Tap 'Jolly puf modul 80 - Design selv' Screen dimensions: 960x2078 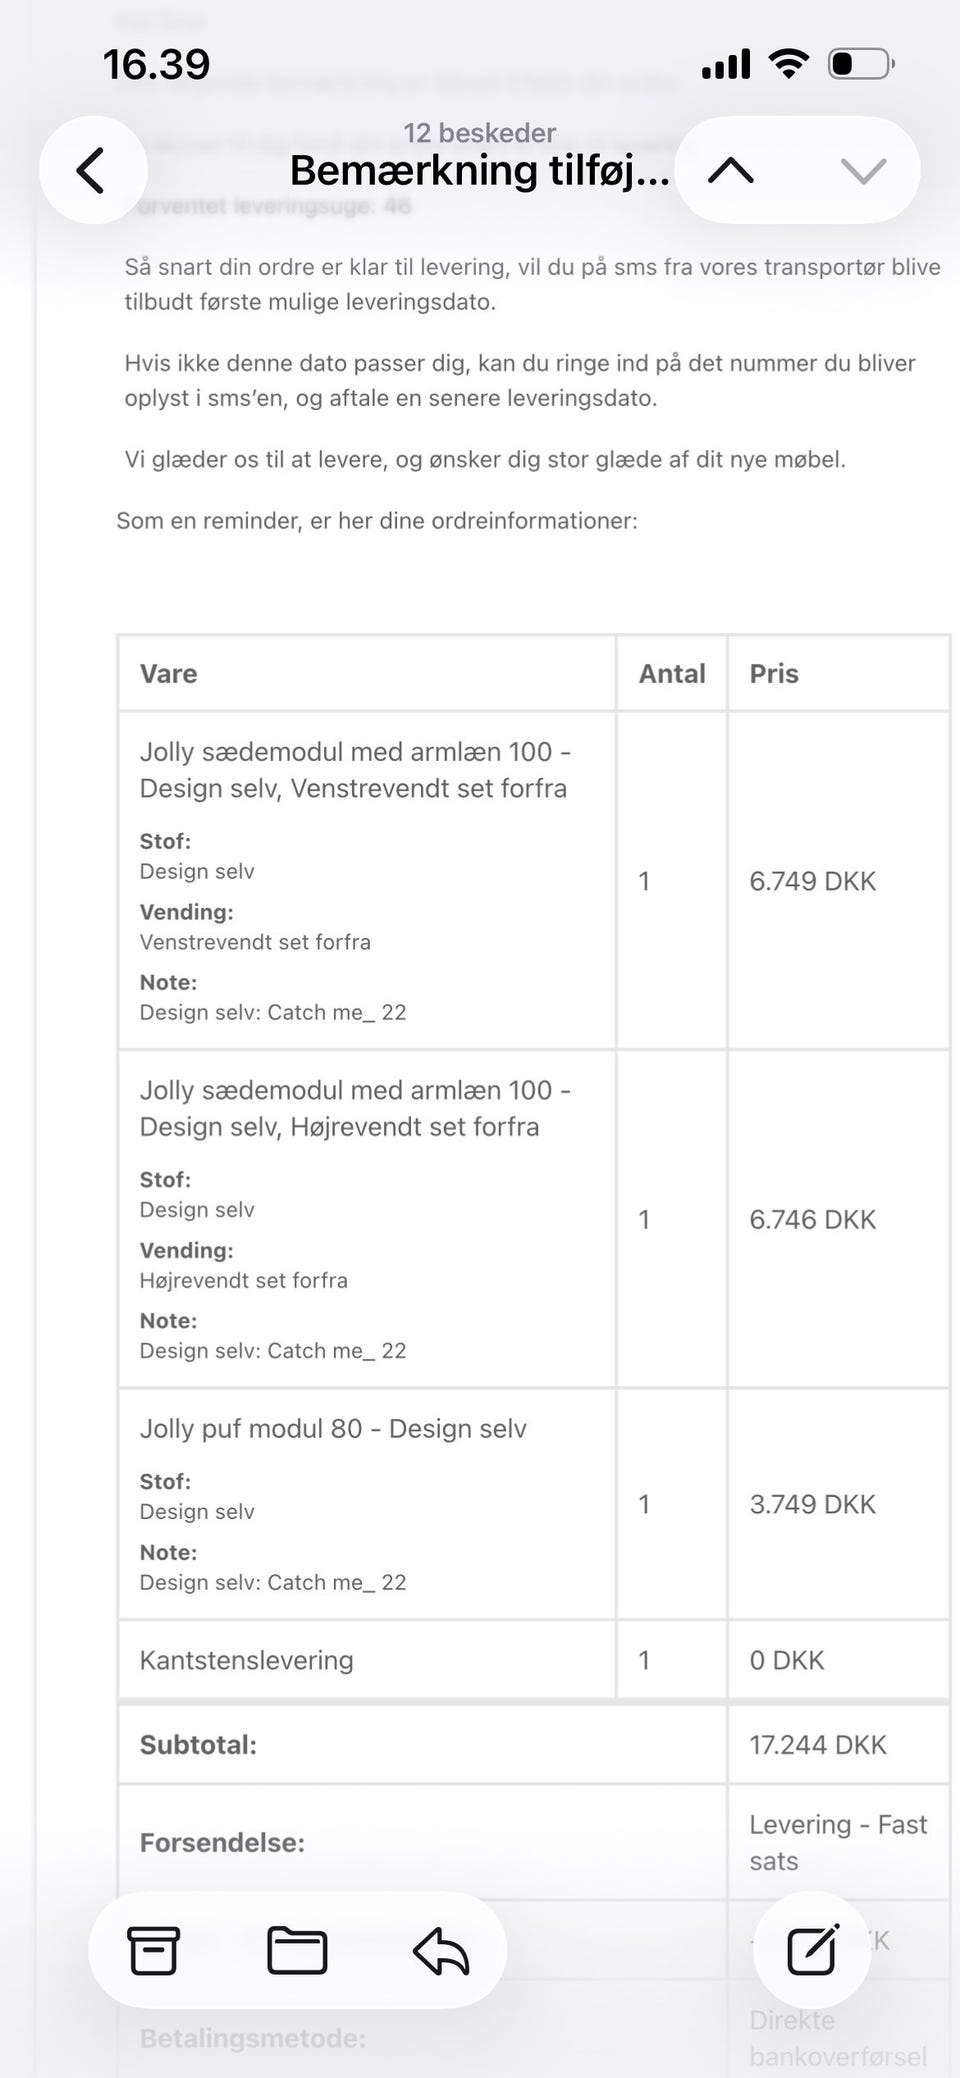click(x=333, y=1429)
